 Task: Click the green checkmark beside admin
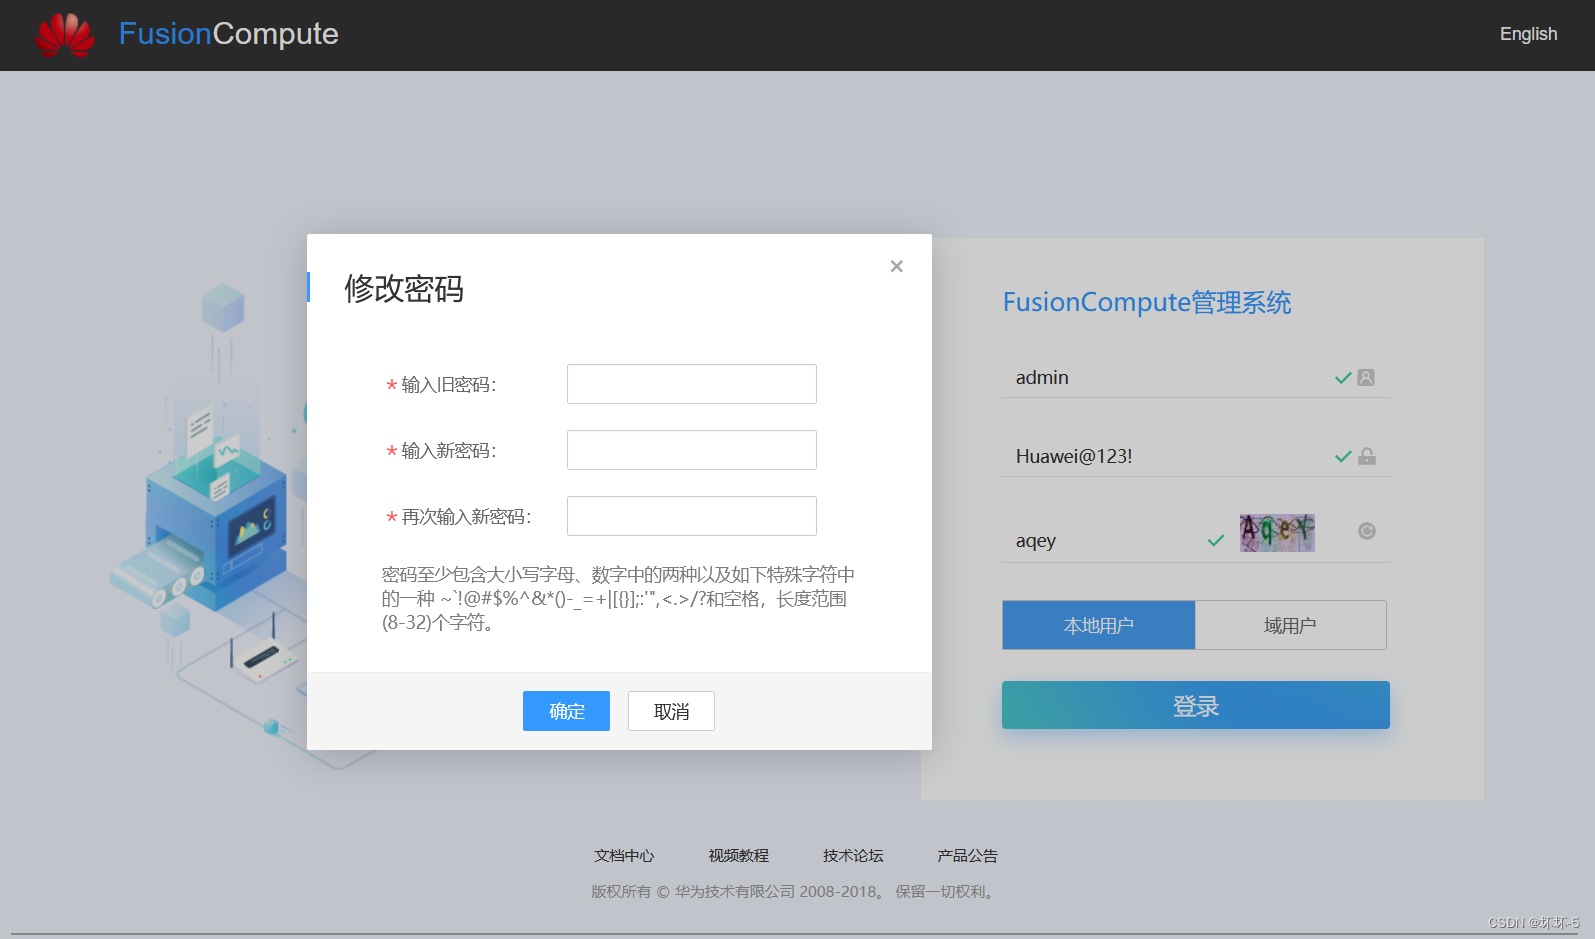(x=1343, y=378)
